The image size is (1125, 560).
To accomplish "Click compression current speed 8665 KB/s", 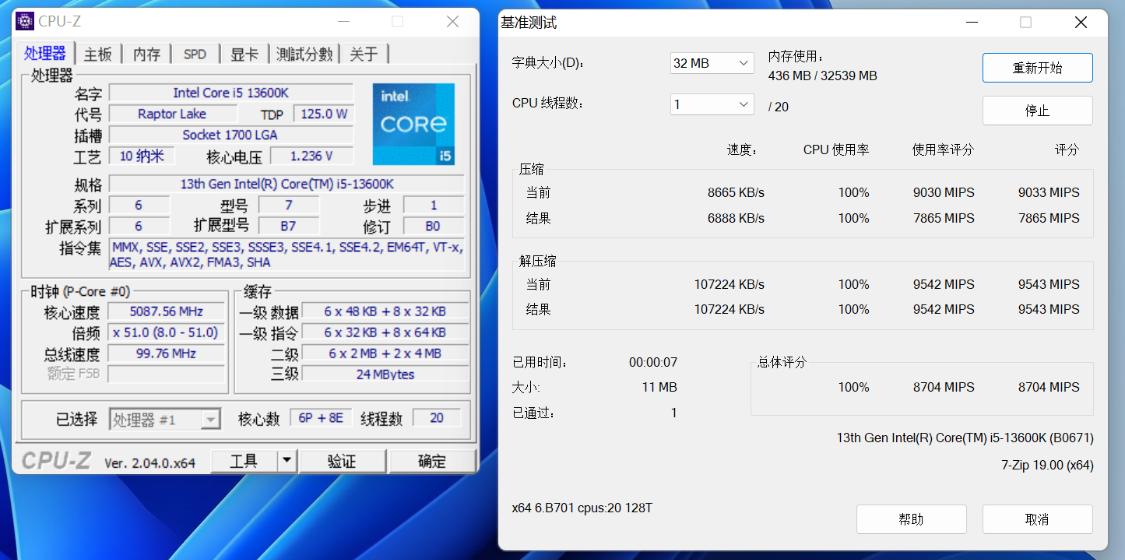I will coord(735,193).
